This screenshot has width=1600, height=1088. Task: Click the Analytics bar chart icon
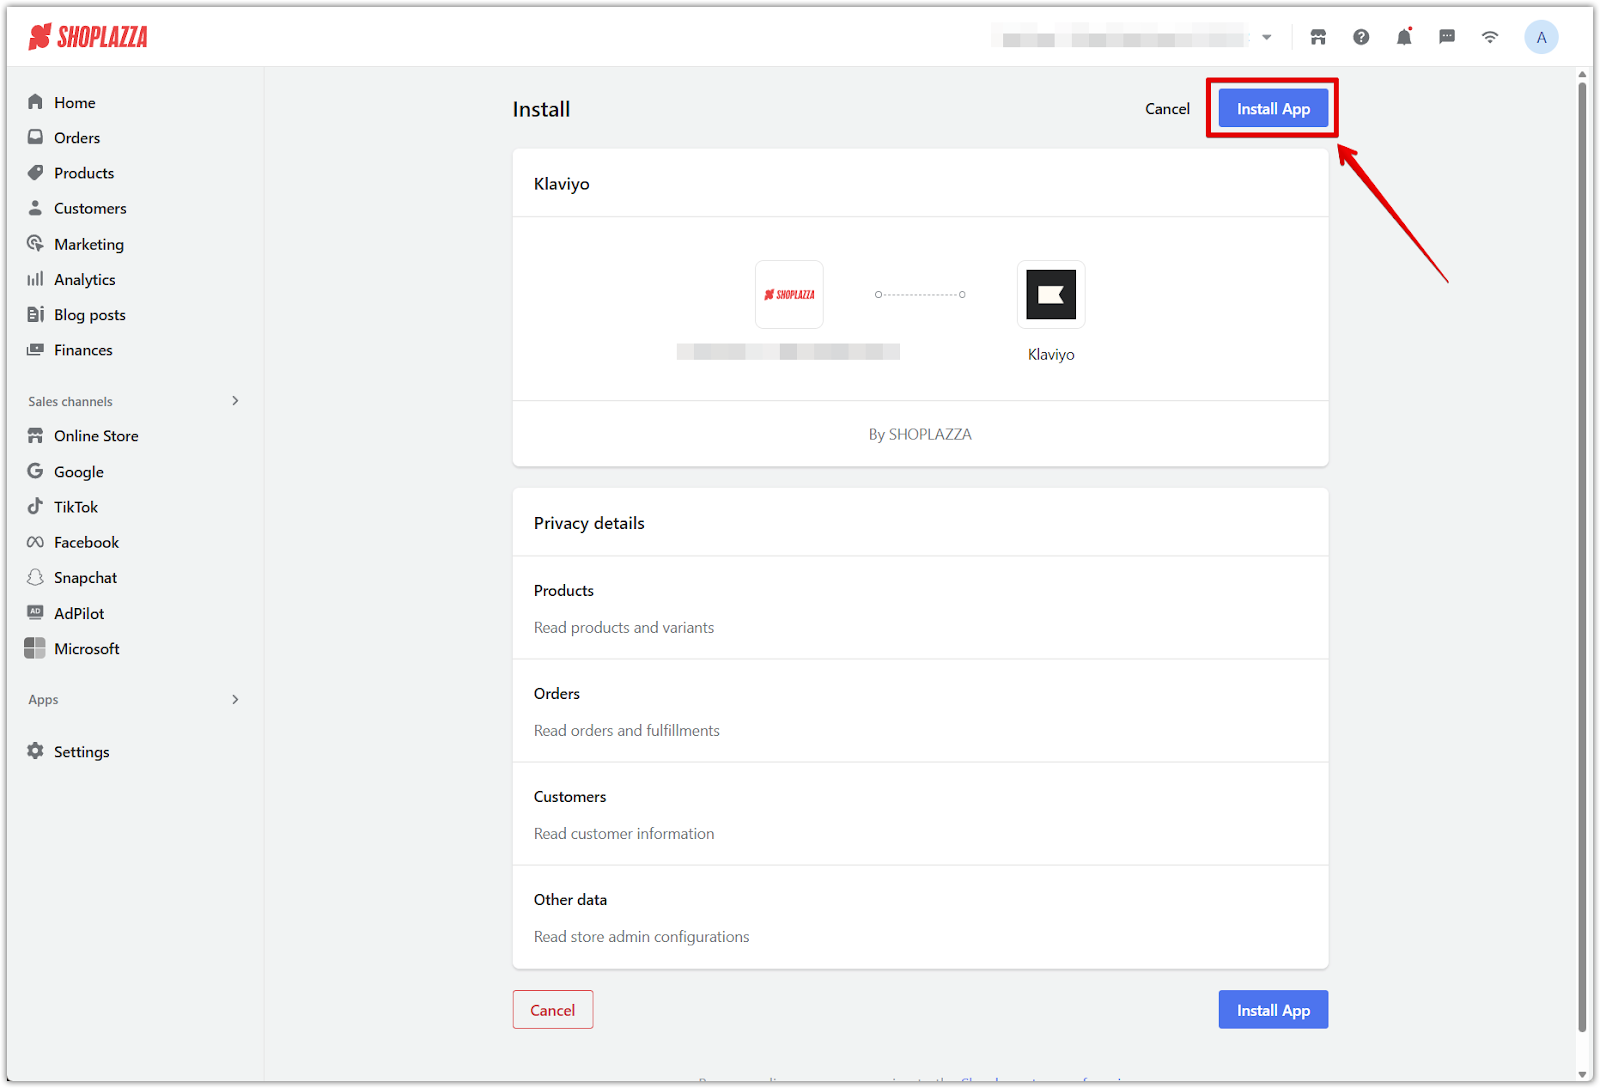coord(36,279)
